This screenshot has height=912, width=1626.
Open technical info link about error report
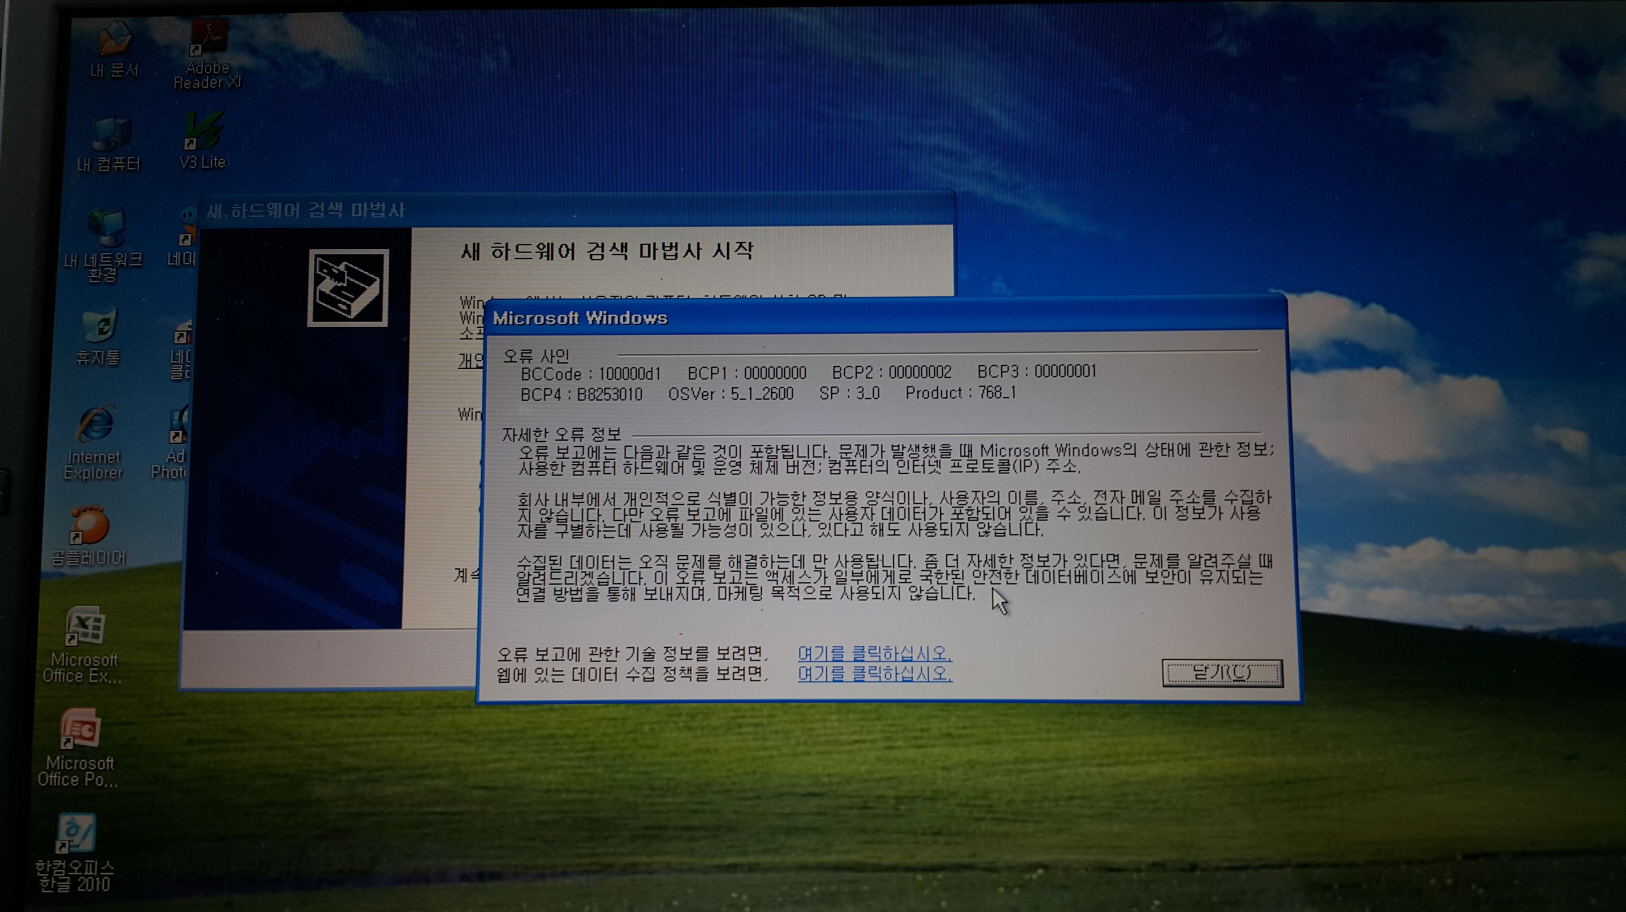874,653
